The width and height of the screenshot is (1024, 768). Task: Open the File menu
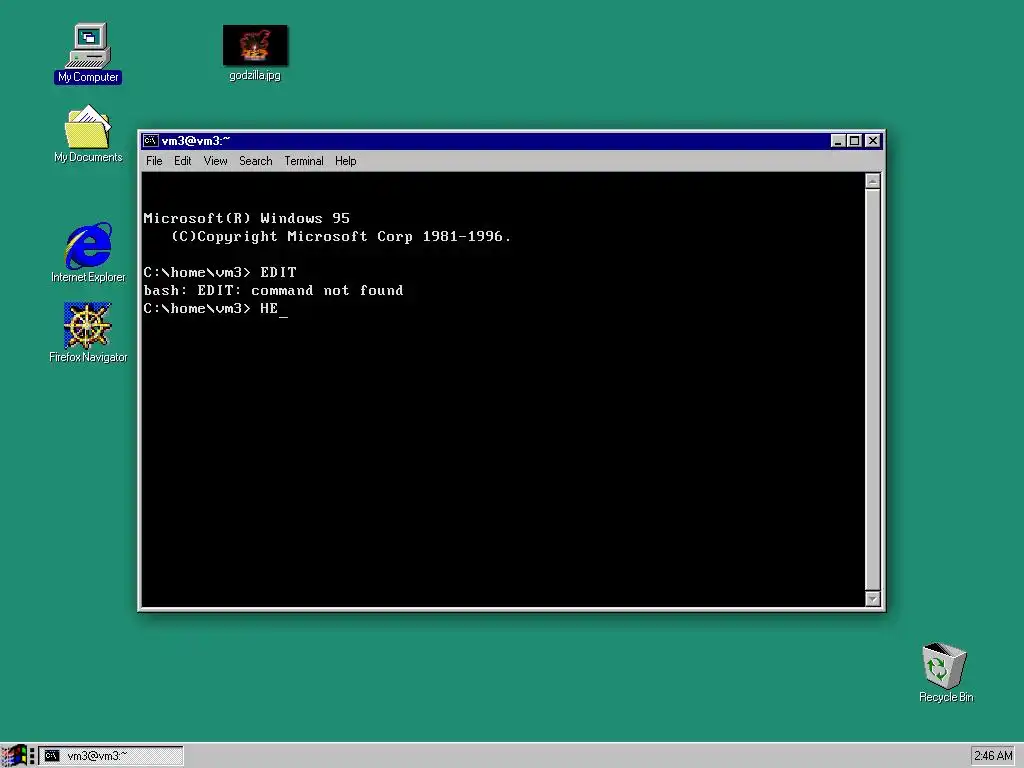154,161
